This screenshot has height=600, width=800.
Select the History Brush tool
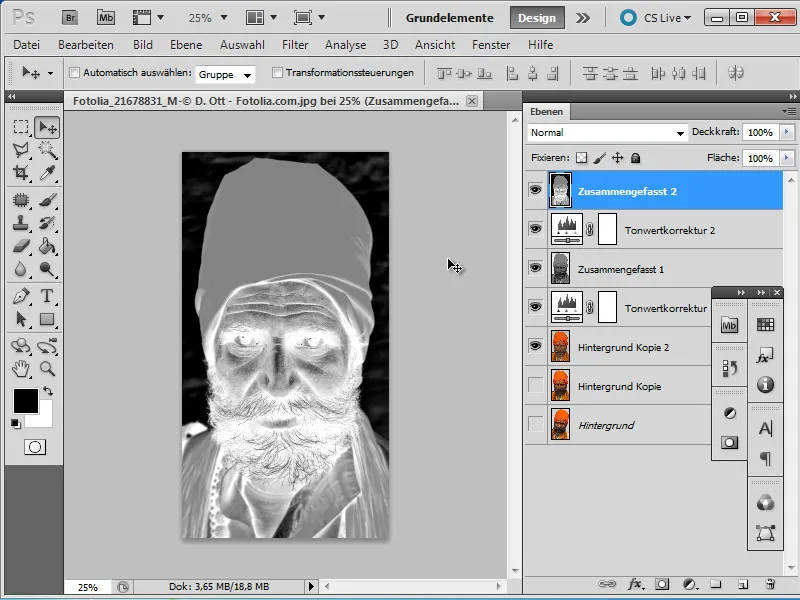point(47,223)
